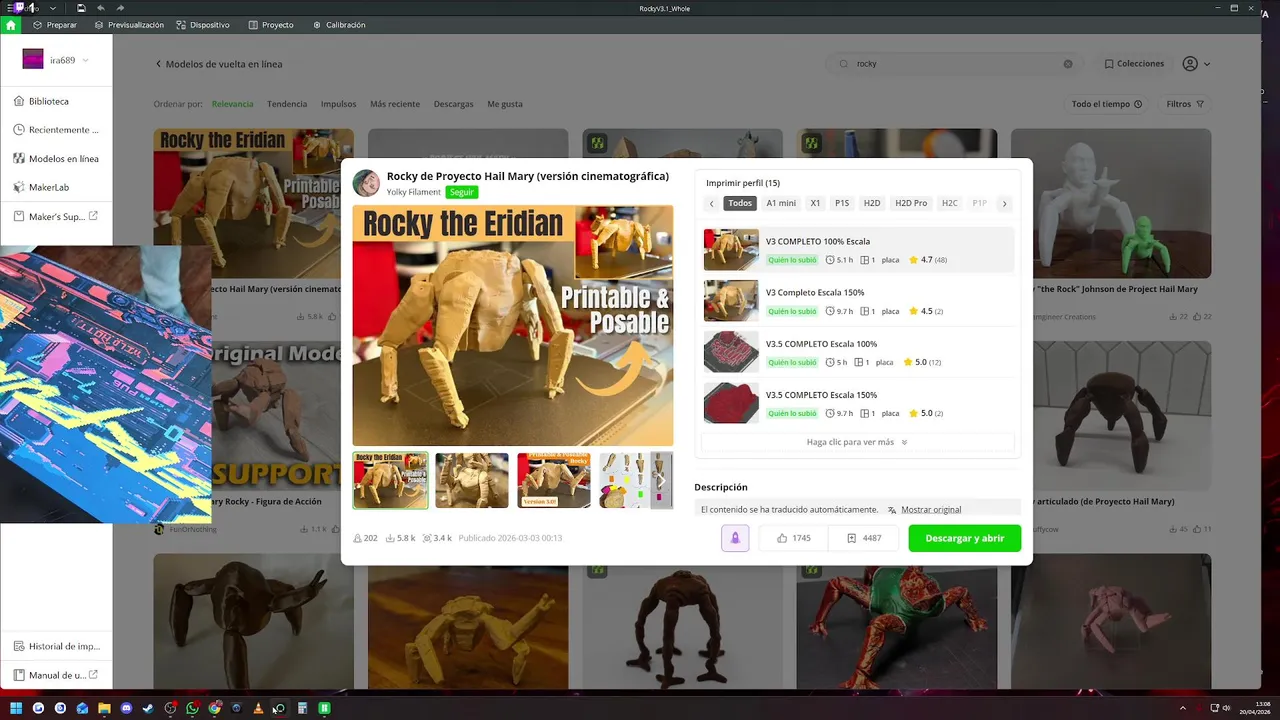Click the redo arrow in the title bar
This screenshot has width=1280, height=720.
(x=120, y=8)
